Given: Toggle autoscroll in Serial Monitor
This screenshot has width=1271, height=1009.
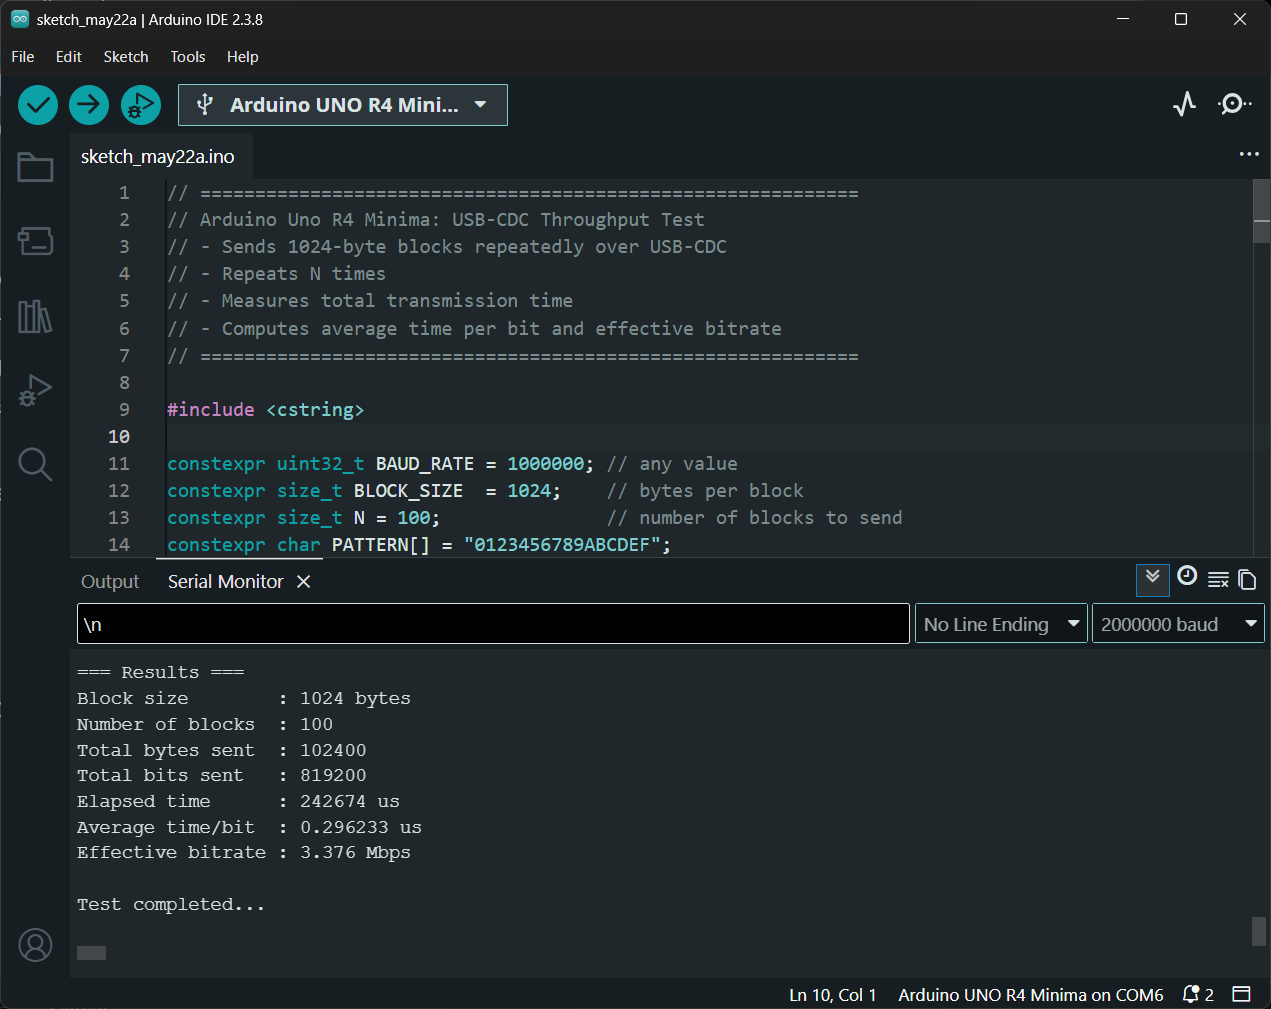Looking at the screenshot, I should pyautogui.click(x=1153, y=579).
